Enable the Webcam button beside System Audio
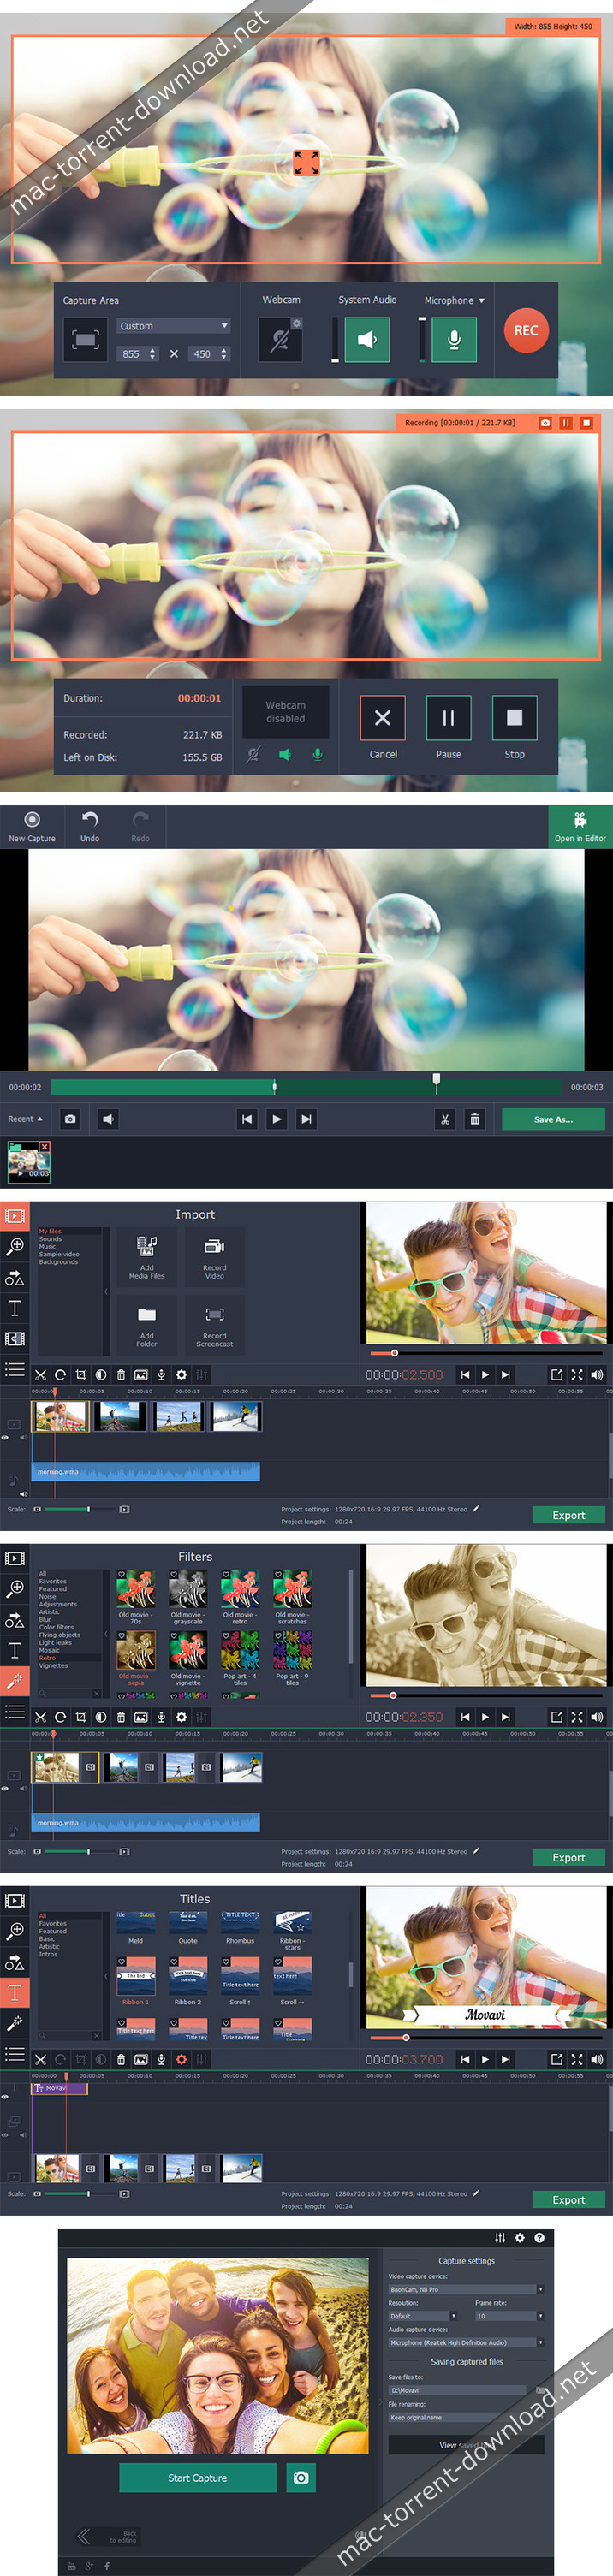Image resolution: width=613 pixels, height=2576 pixels. pyautogui.click(x=280, y=339)
